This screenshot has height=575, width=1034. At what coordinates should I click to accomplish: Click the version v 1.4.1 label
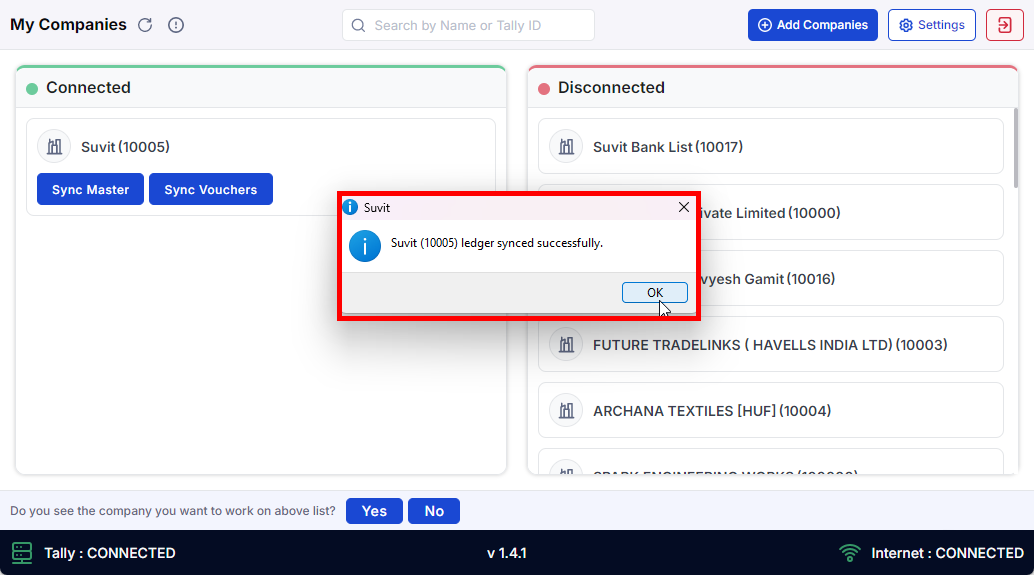(506, 553)
